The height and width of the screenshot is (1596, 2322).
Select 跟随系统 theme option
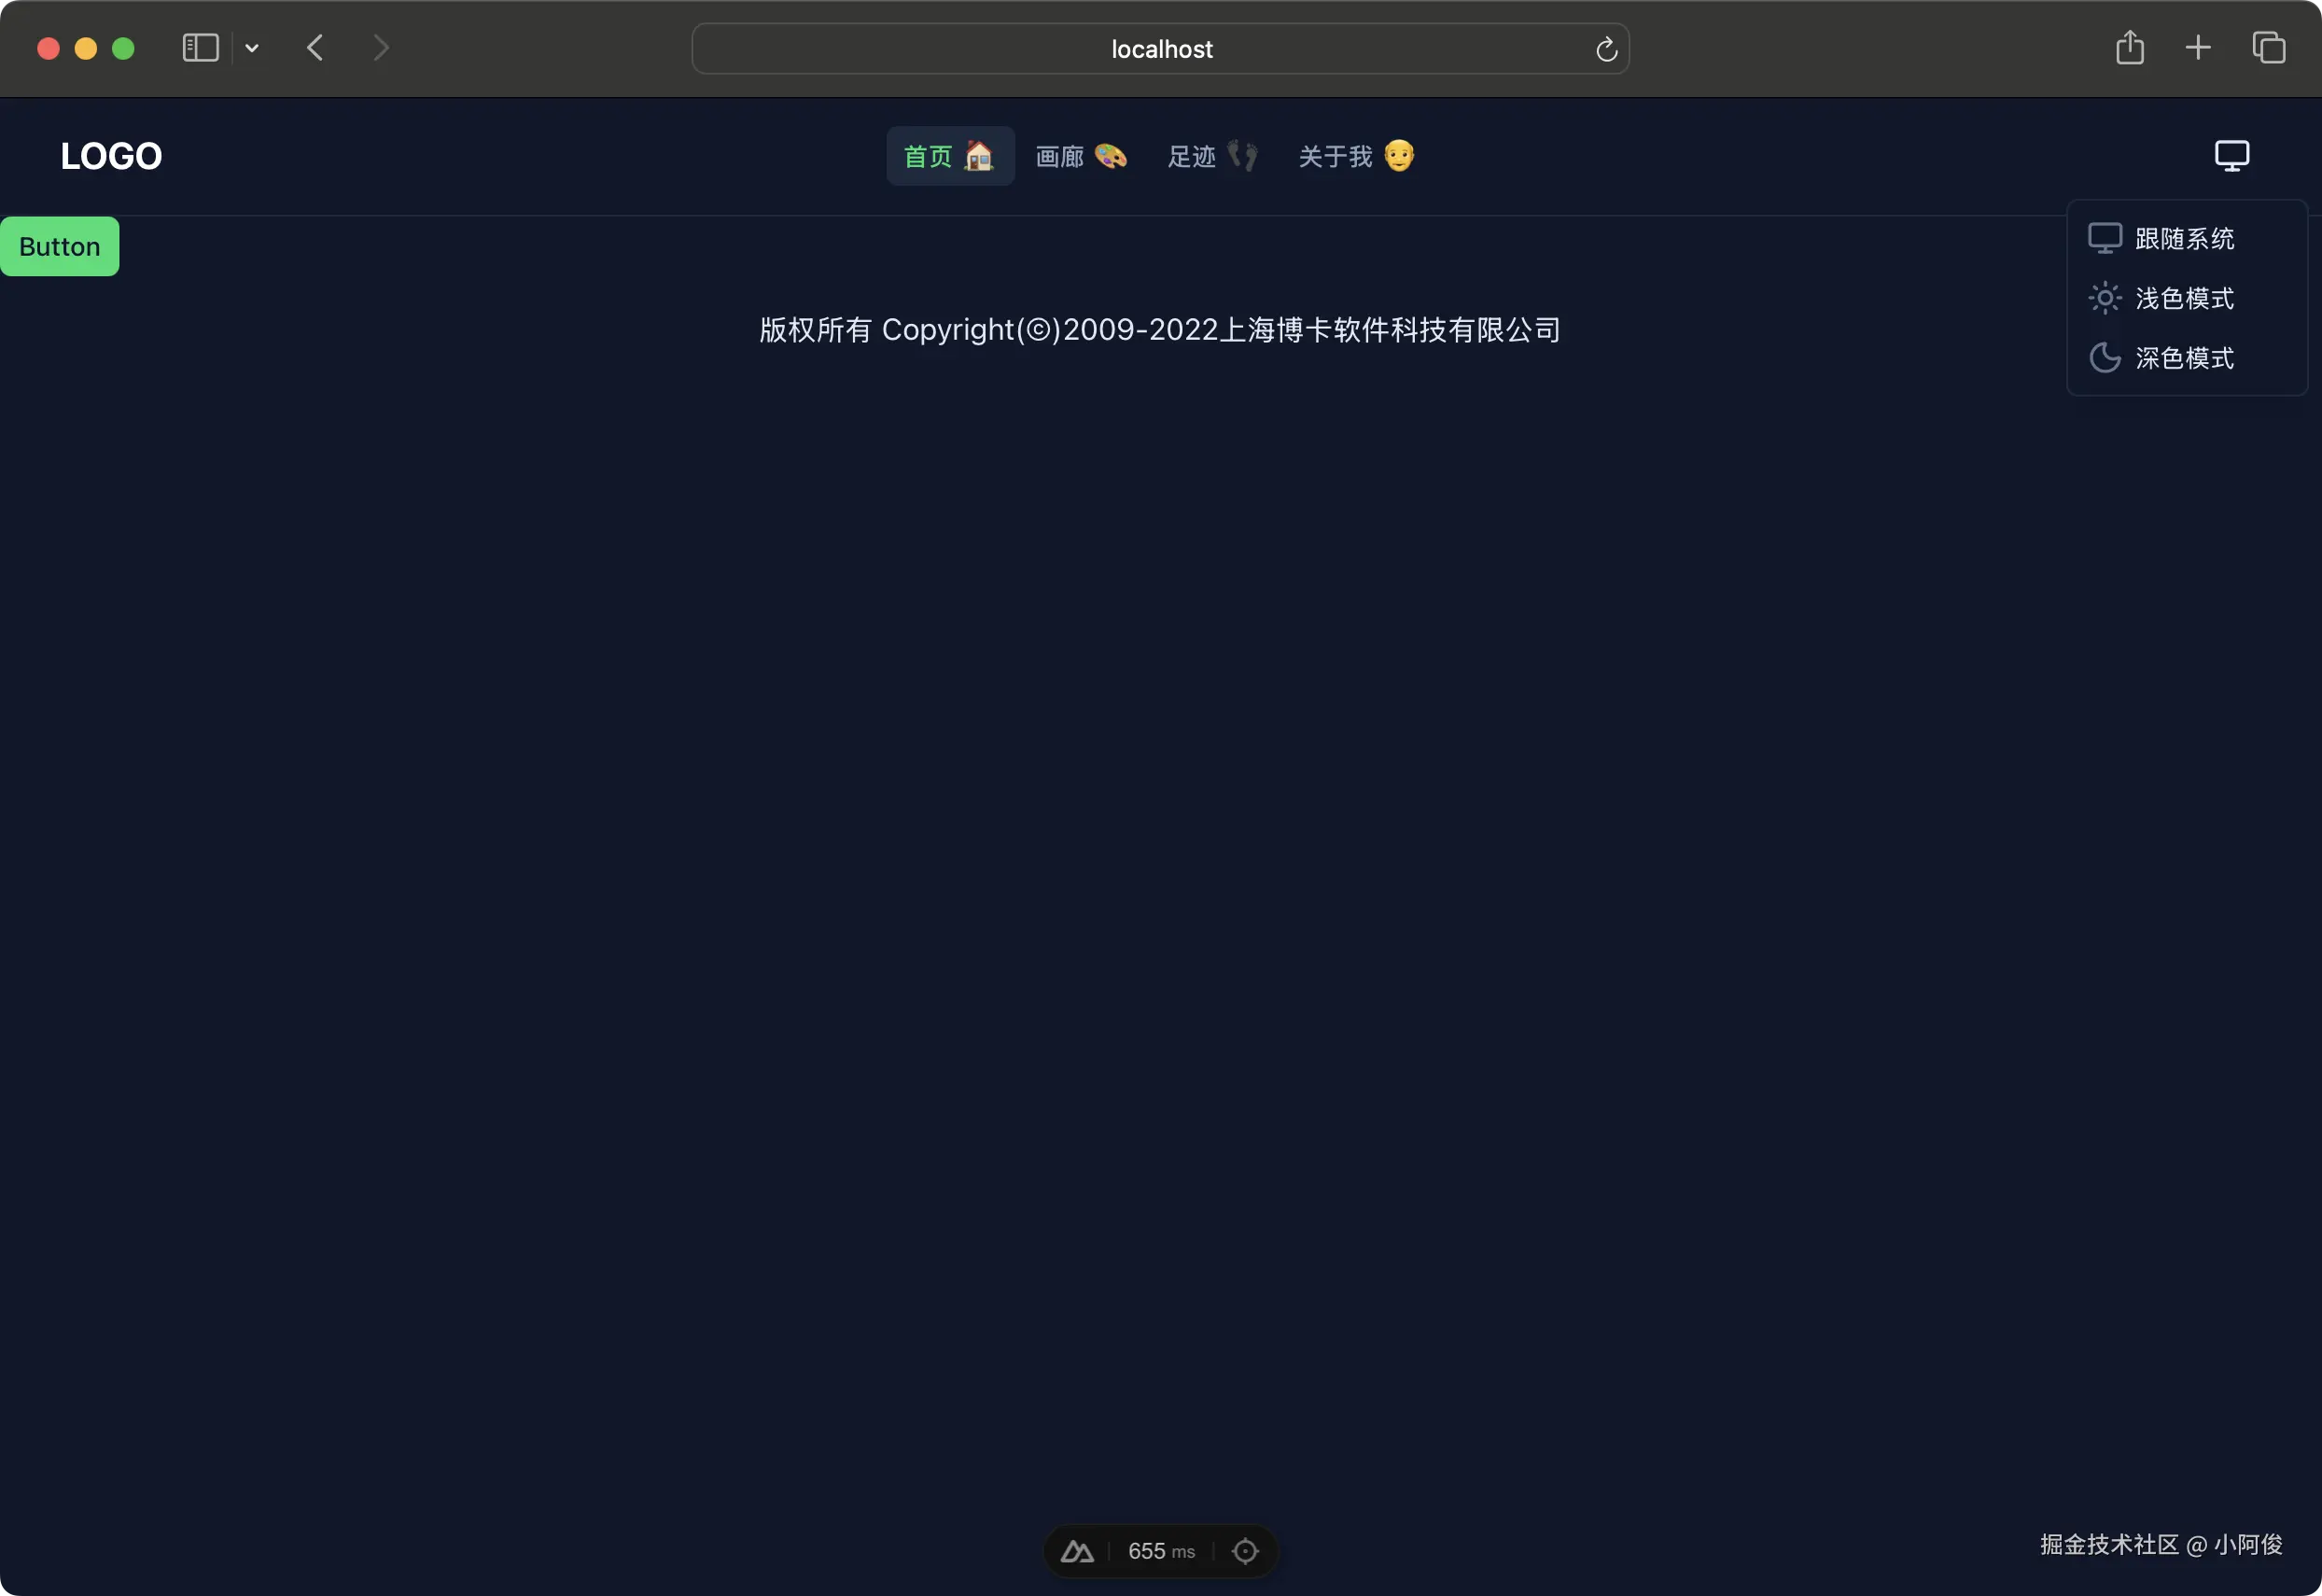pos(2184,239)
